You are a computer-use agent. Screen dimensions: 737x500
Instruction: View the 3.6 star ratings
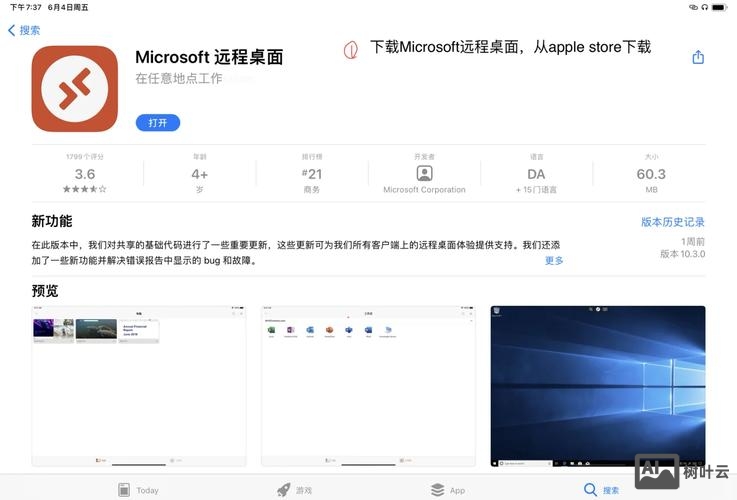click(85, 174)
